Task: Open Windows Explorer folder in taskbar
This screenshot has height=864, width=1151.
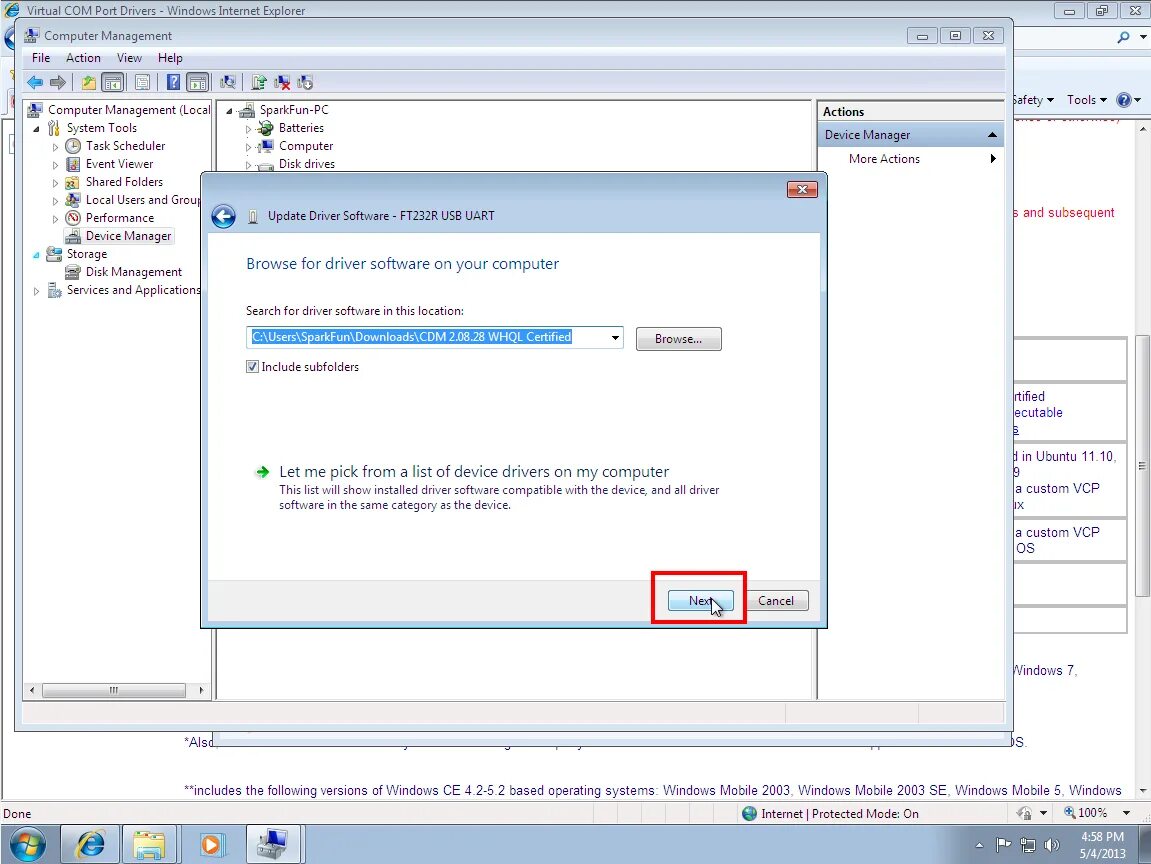Action: [x=148, y=845]
